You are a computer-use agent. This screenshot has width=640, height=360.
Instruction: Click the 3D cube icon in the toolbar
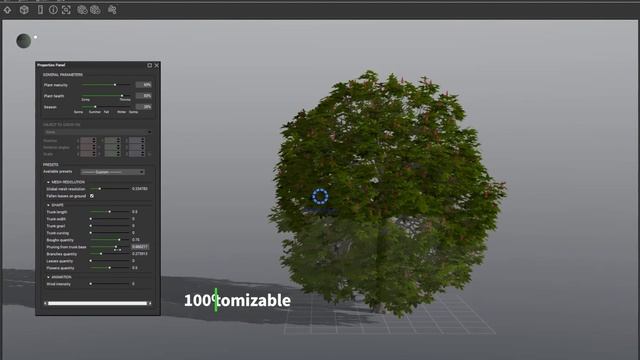click(24, 10)
